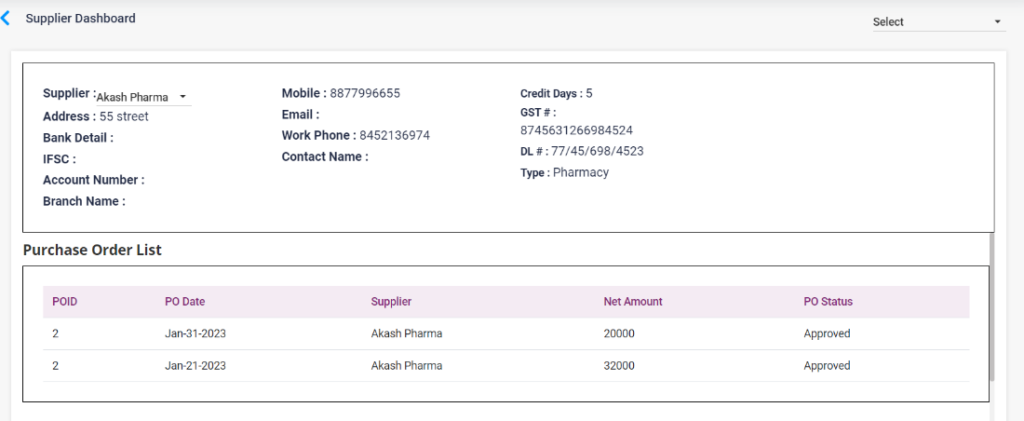The width and height of the screenshot is (1024, 421).
Task: Click the GST number 8745631266984524
Action: coord(576,130)
